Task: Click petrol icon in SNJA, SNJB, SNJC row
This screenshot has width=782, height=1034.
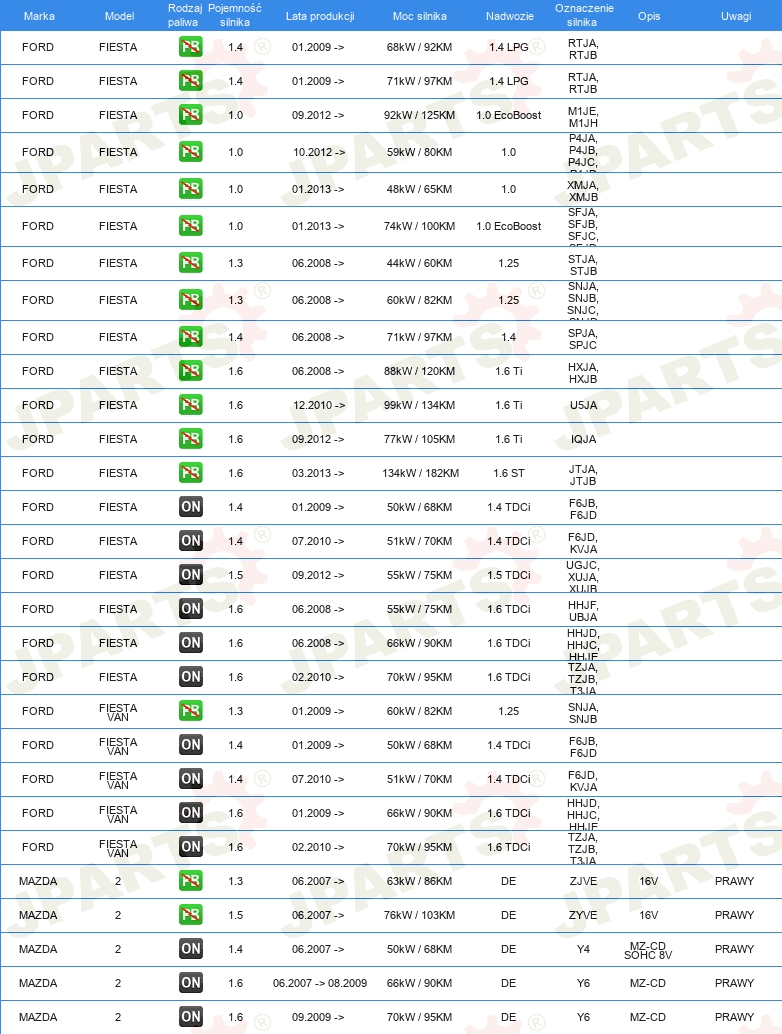Action: click(x=191, y=300)
